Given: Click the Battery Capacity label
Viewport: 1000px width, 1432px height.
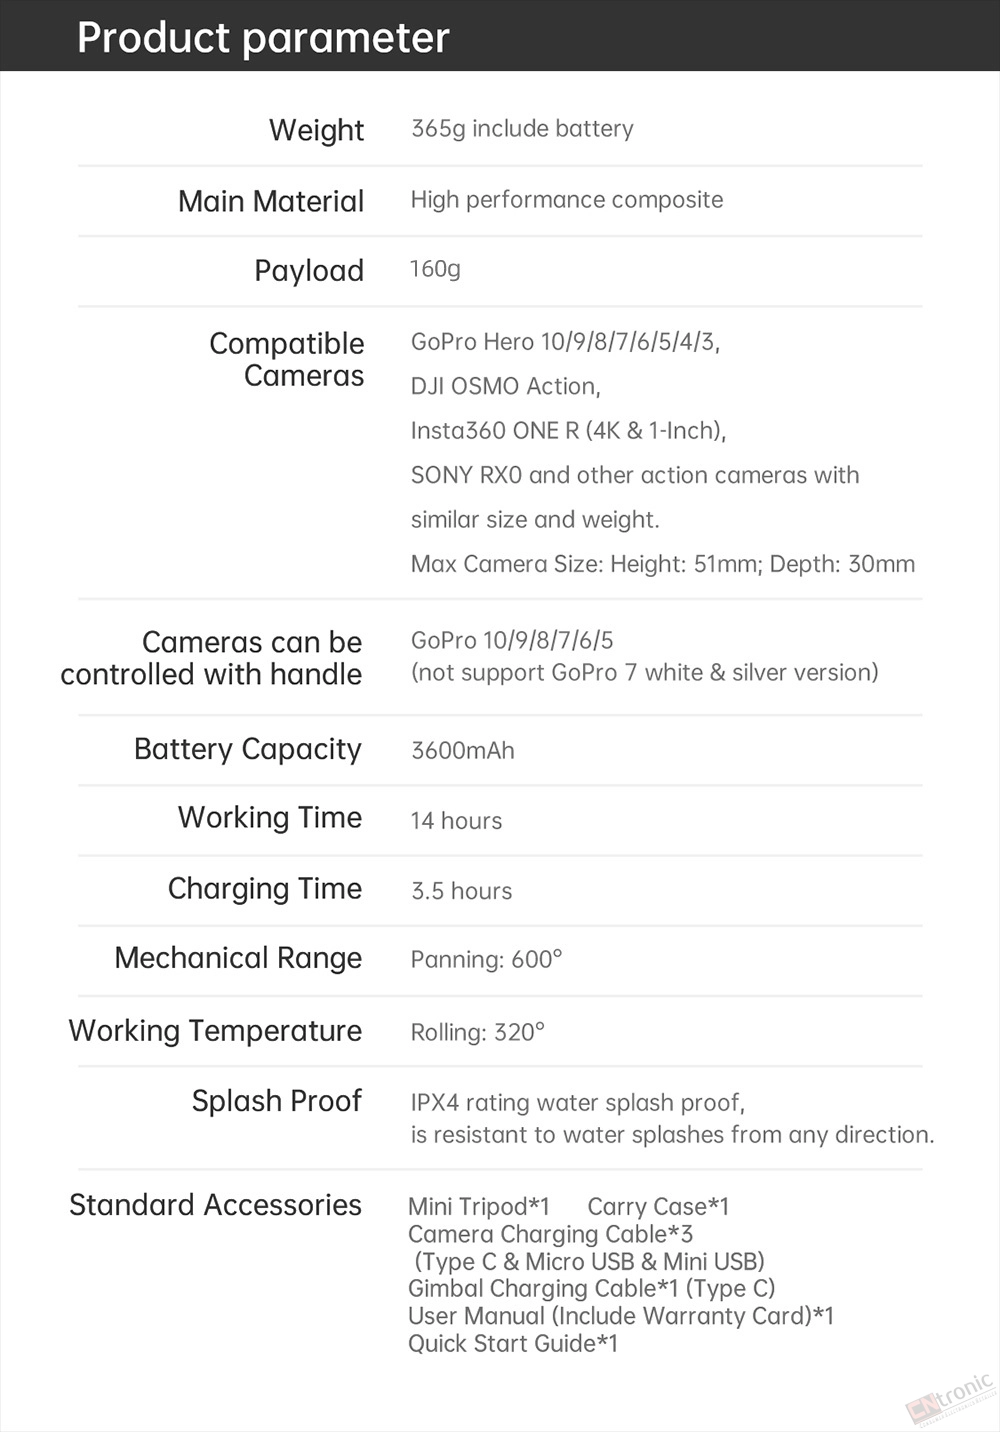Looking at the screenshot, I should (248, 750).
